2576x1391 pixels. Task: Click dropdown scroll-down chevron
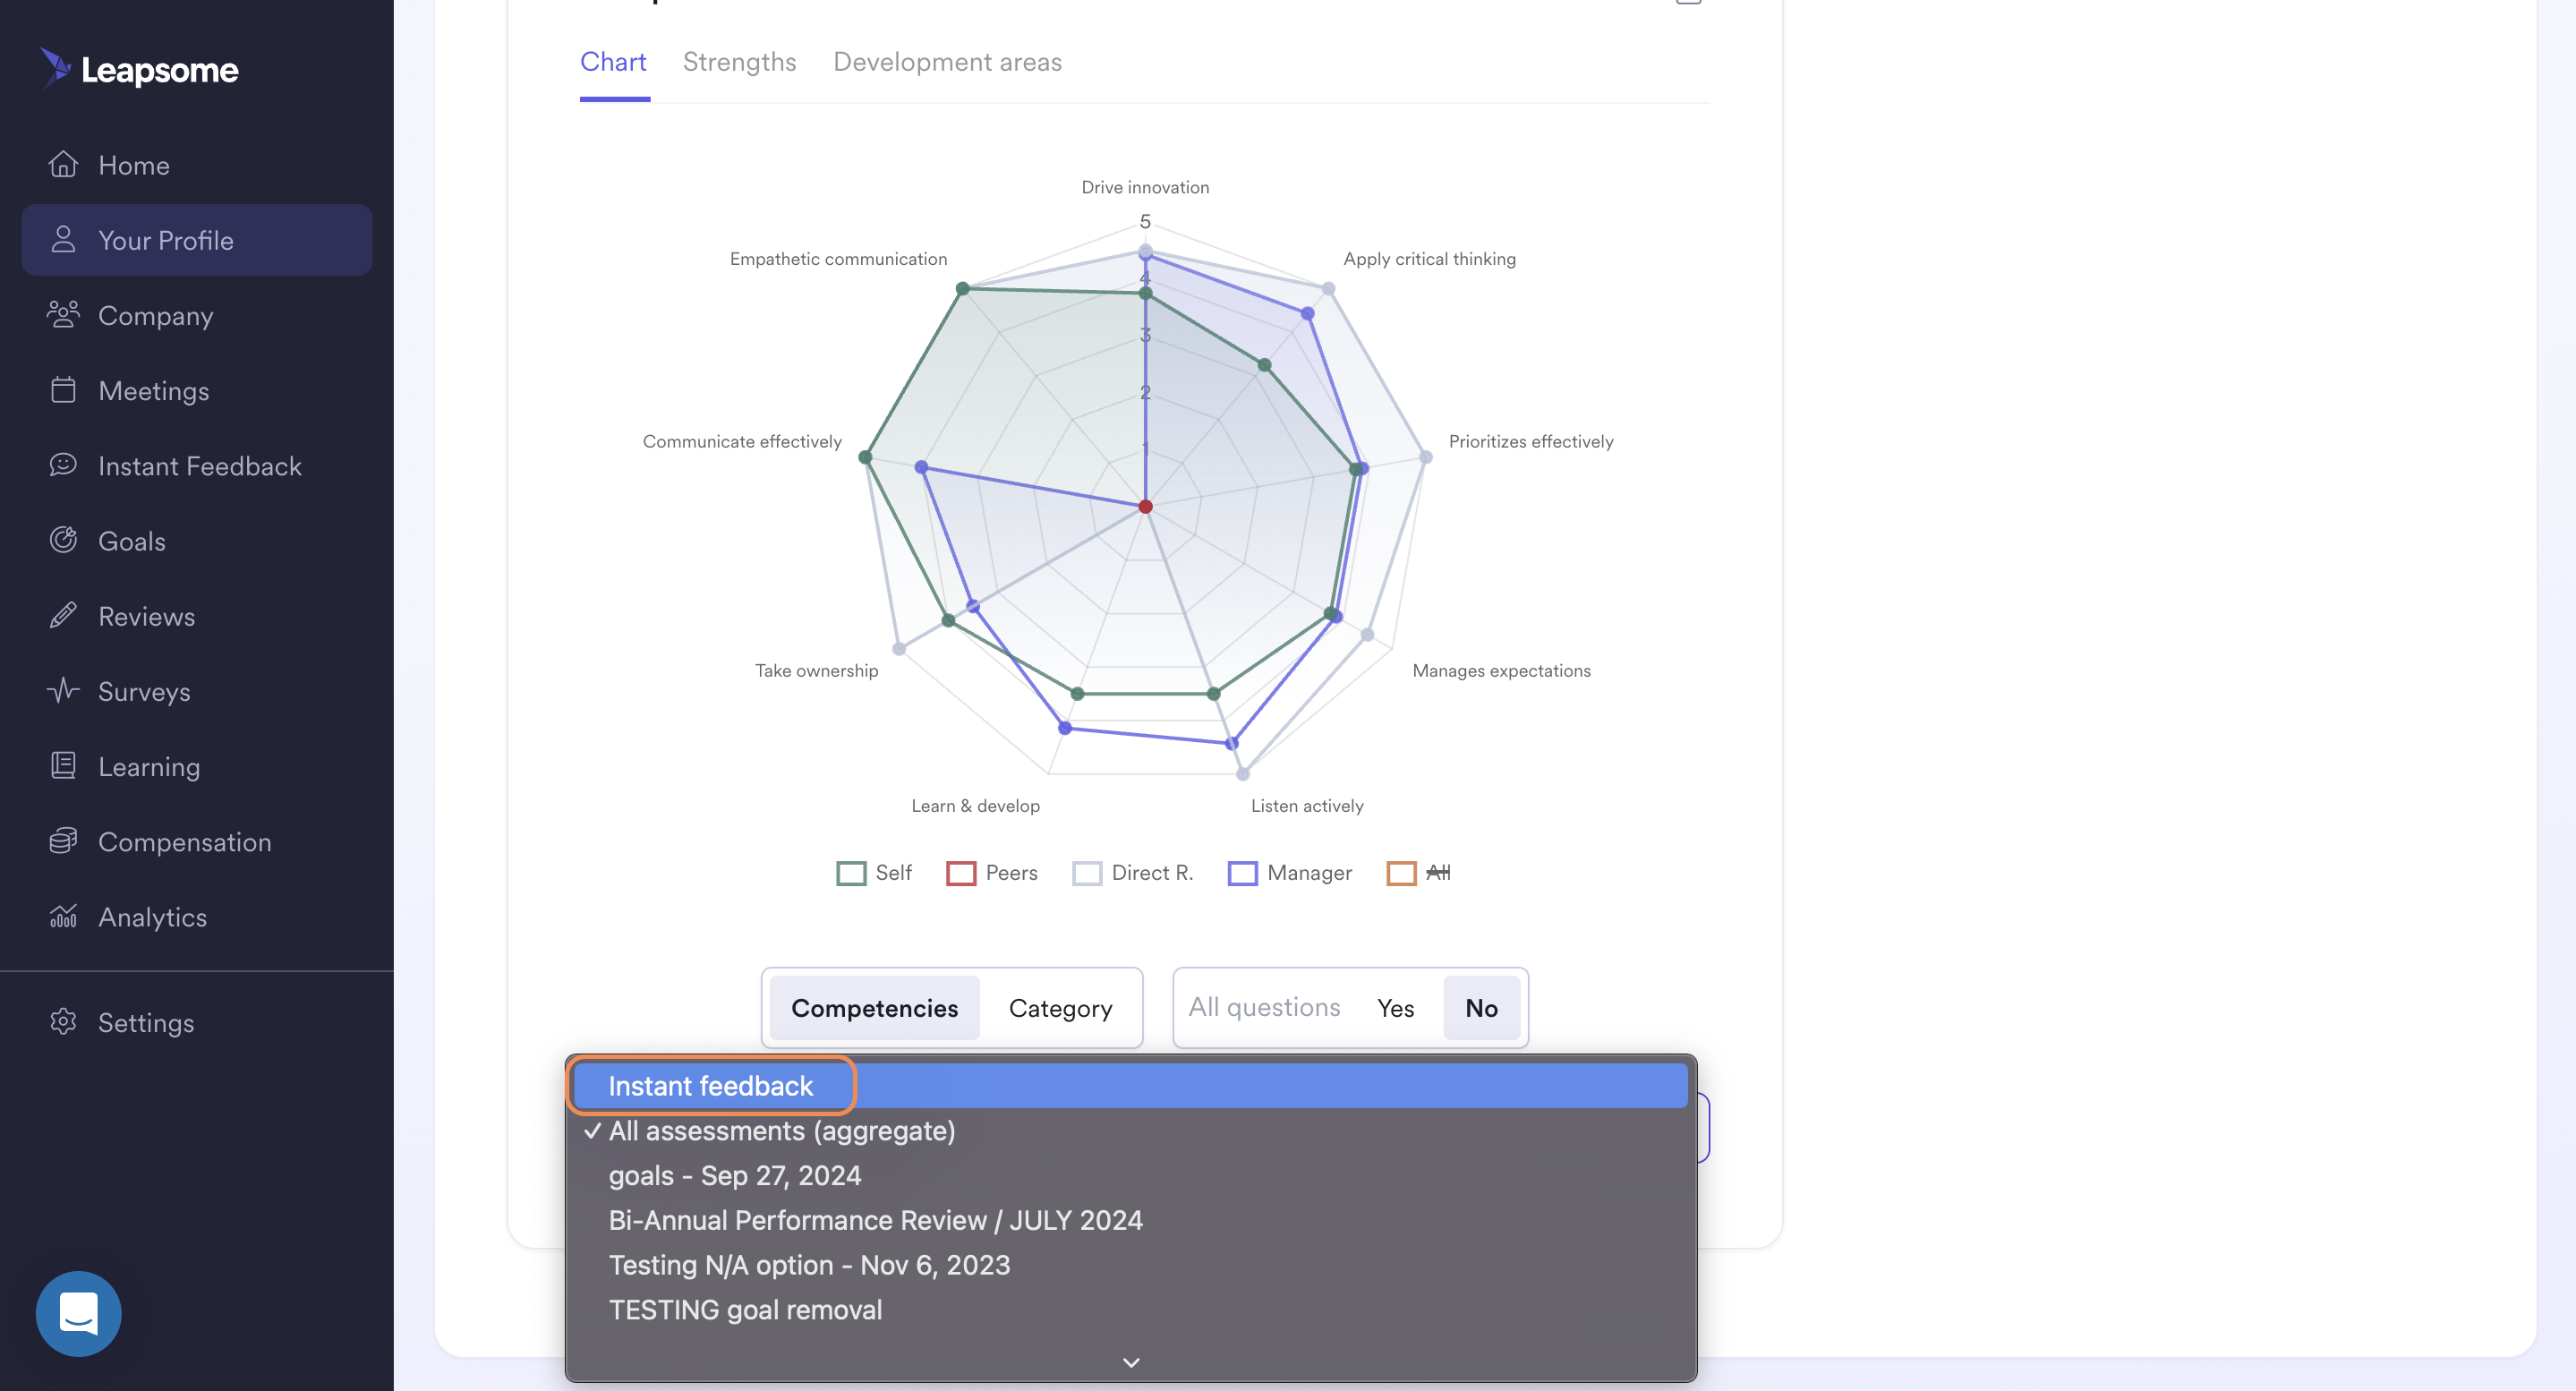coord(1131,1362)
